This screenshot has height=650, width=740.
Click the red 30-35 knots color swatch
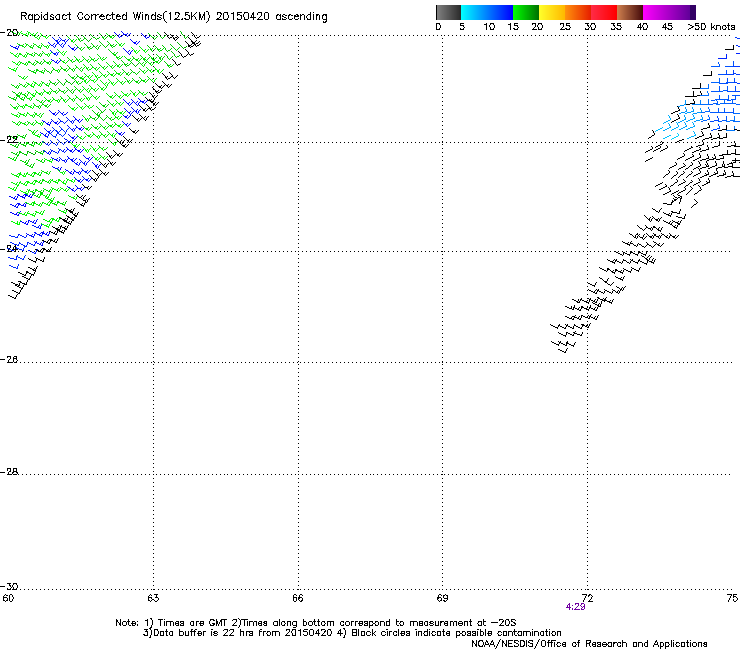(x=604, y=12)
